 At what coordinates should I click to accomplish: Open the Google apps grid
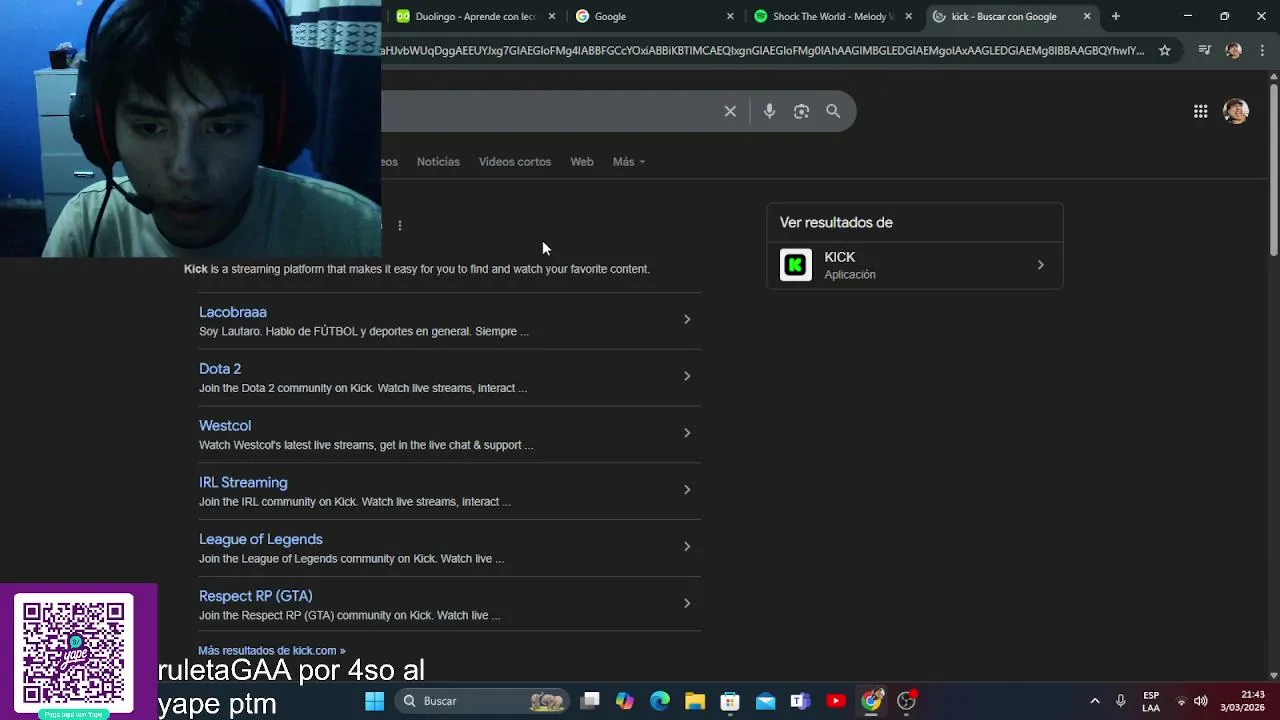coord(1200,111)
